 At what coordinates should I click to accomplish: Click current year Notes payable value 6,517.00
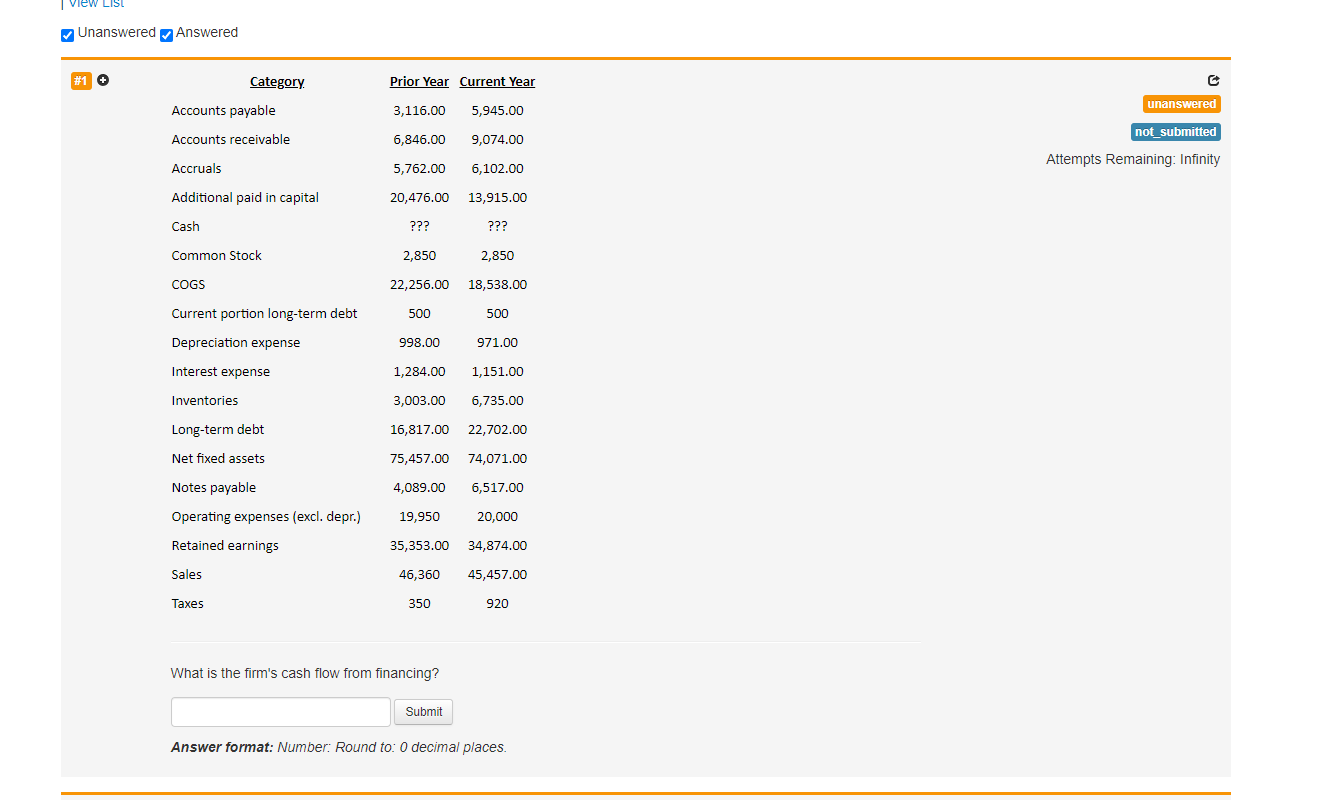(x=497, y=488)
